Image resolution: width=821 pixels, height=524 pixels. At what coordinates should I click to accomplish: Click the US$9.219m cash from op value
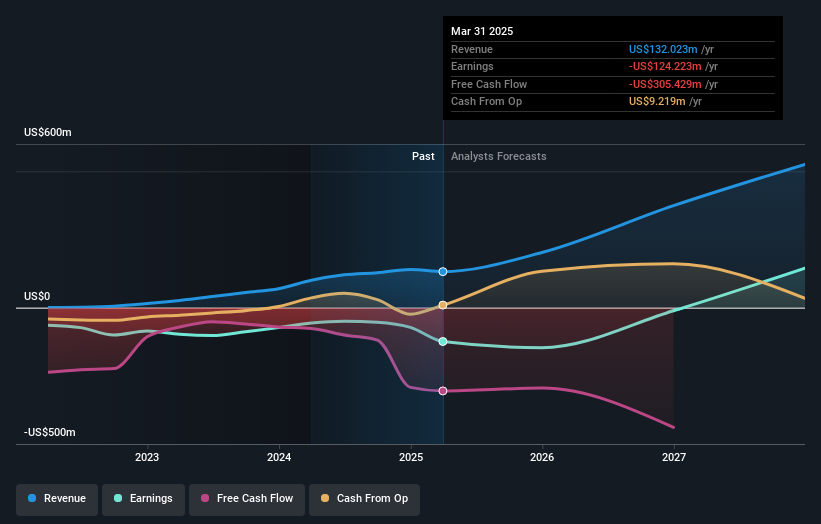(x=657, y=102)
